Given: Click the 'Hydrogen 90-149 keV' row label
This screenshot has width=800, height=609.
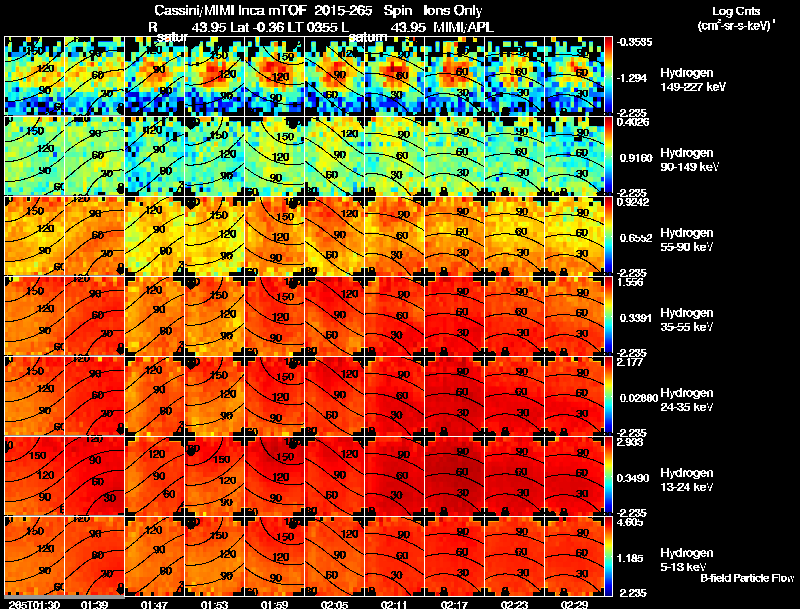Looking at the screenshot, I should coord(689,160).
